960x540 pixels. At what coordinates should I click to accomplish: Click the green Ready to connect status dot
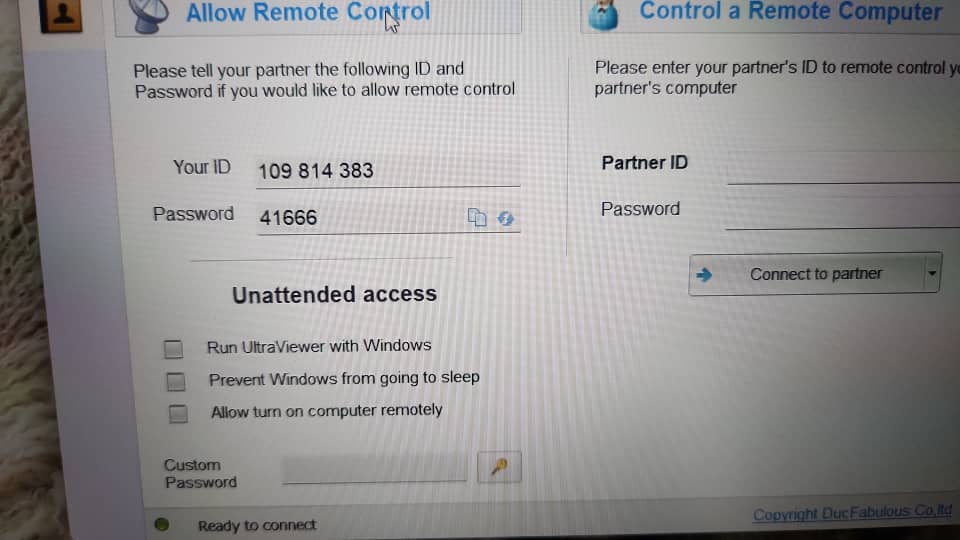click(162, 524)
